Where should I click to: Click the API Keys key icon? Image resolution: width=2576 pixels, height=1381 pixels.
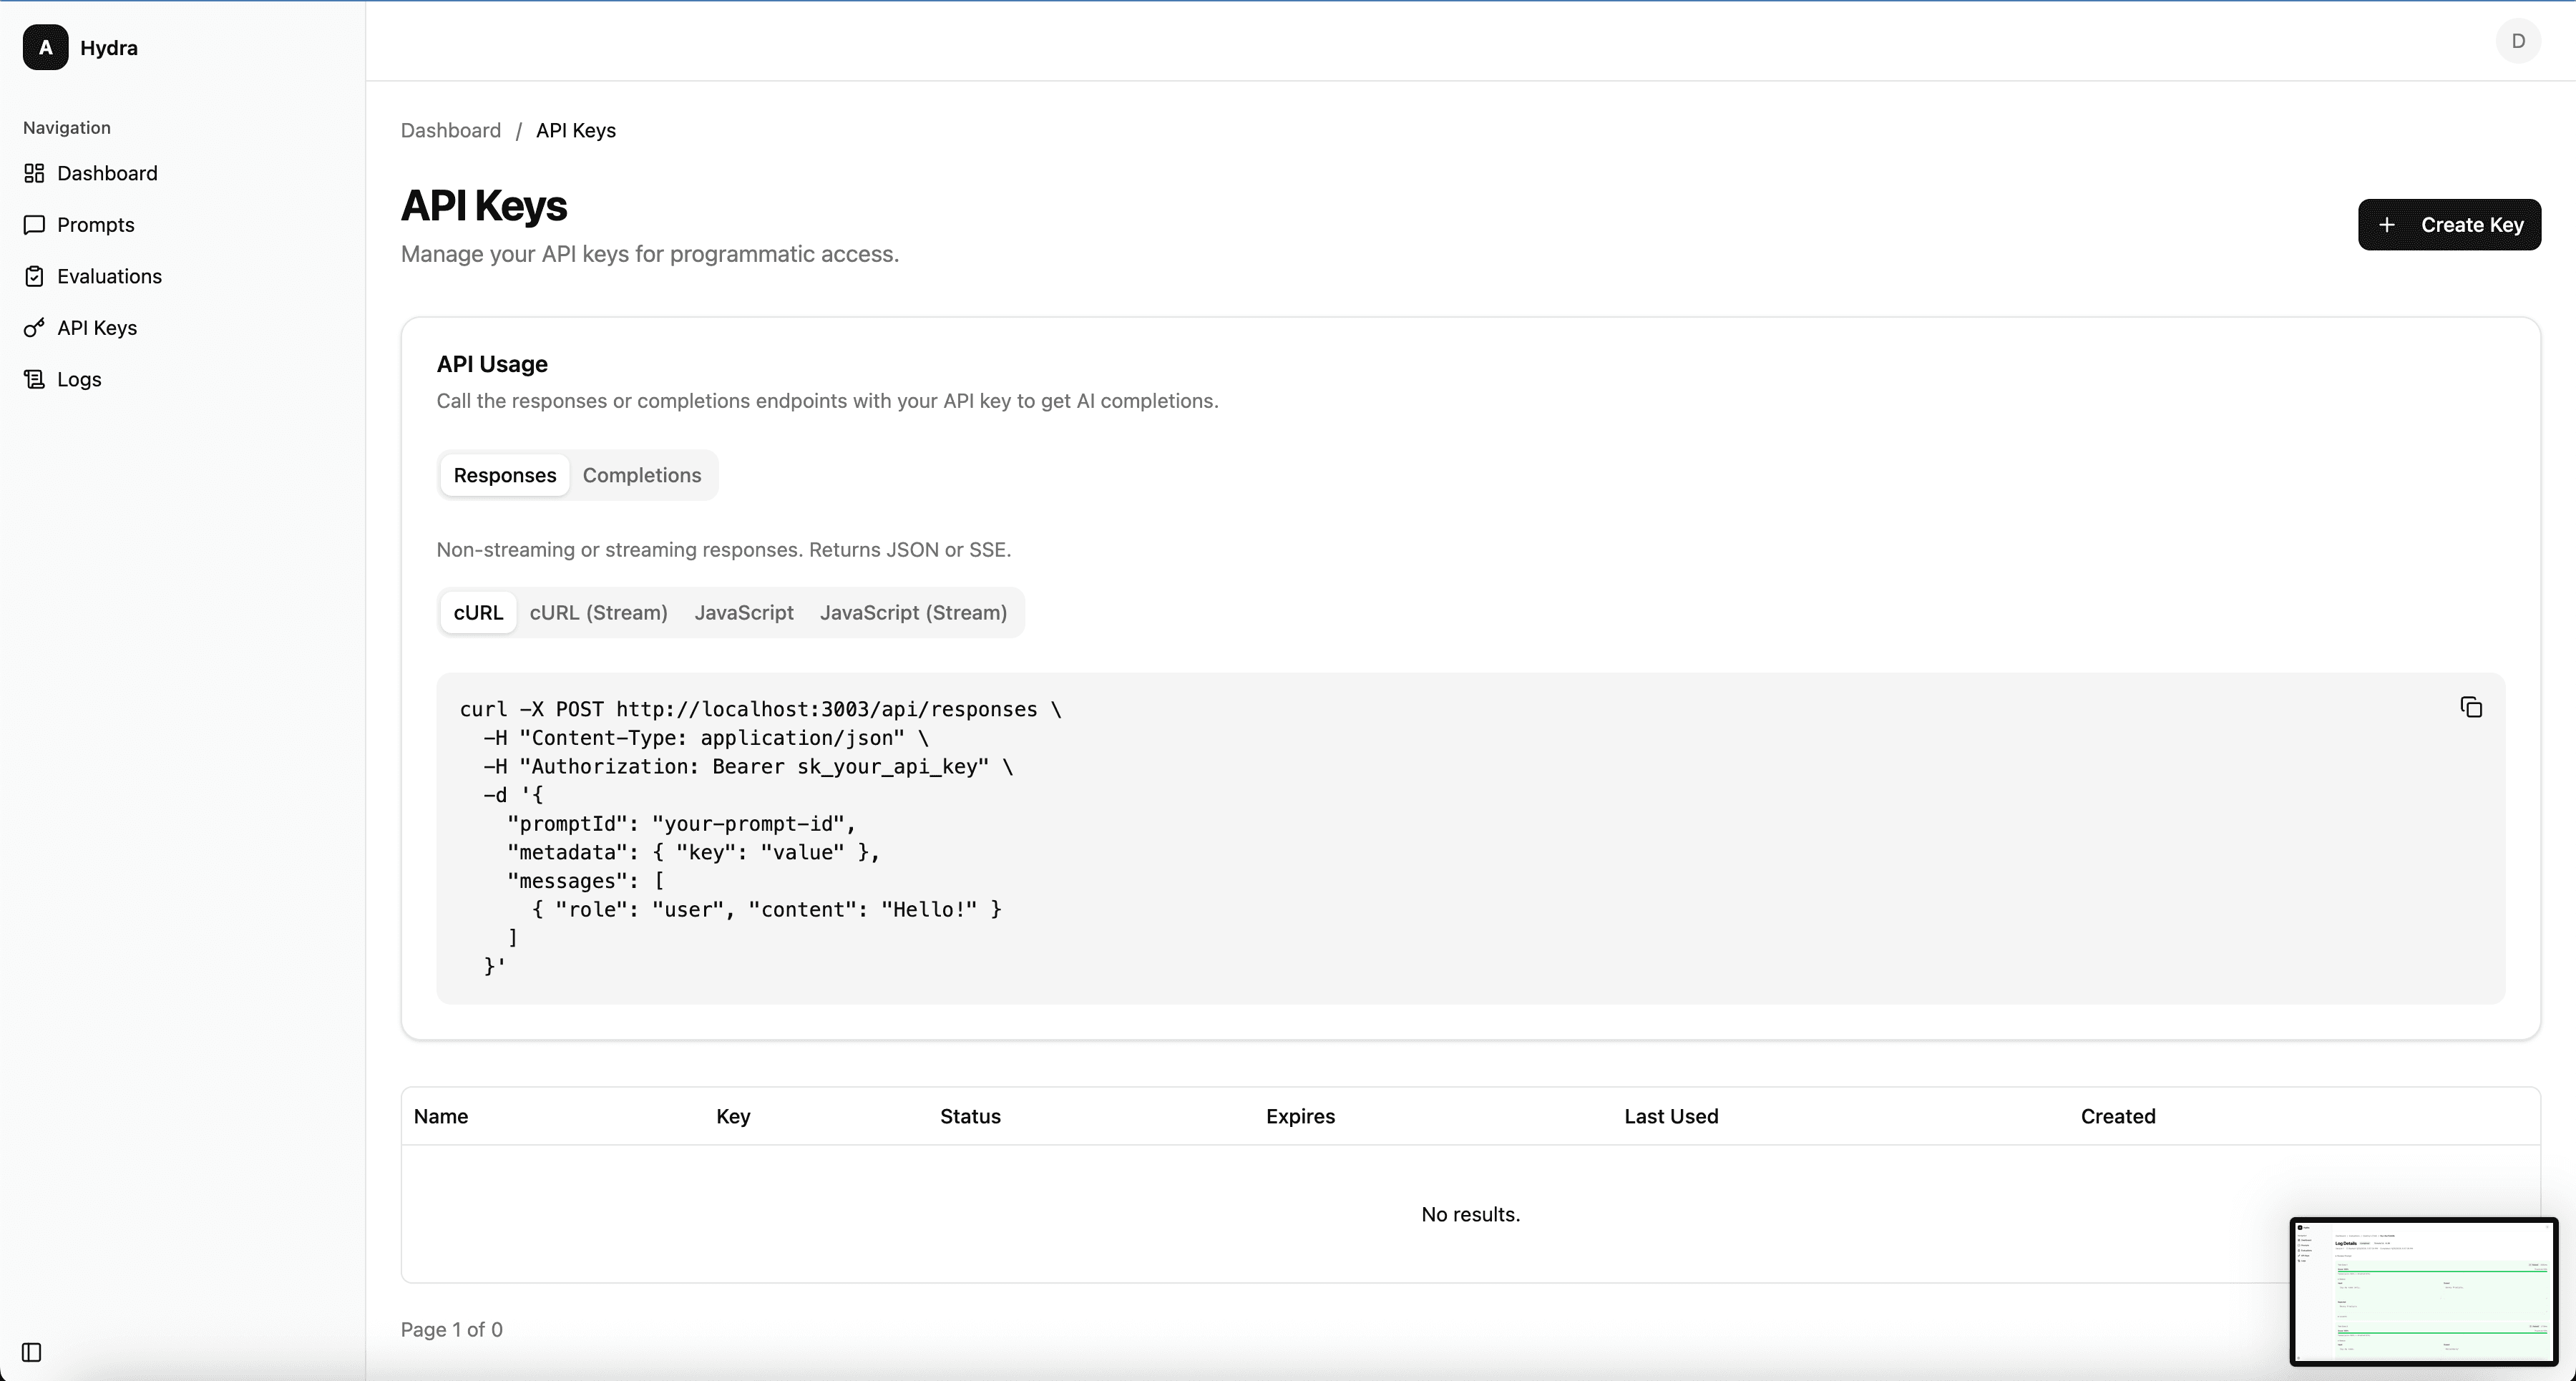point(34,327)
